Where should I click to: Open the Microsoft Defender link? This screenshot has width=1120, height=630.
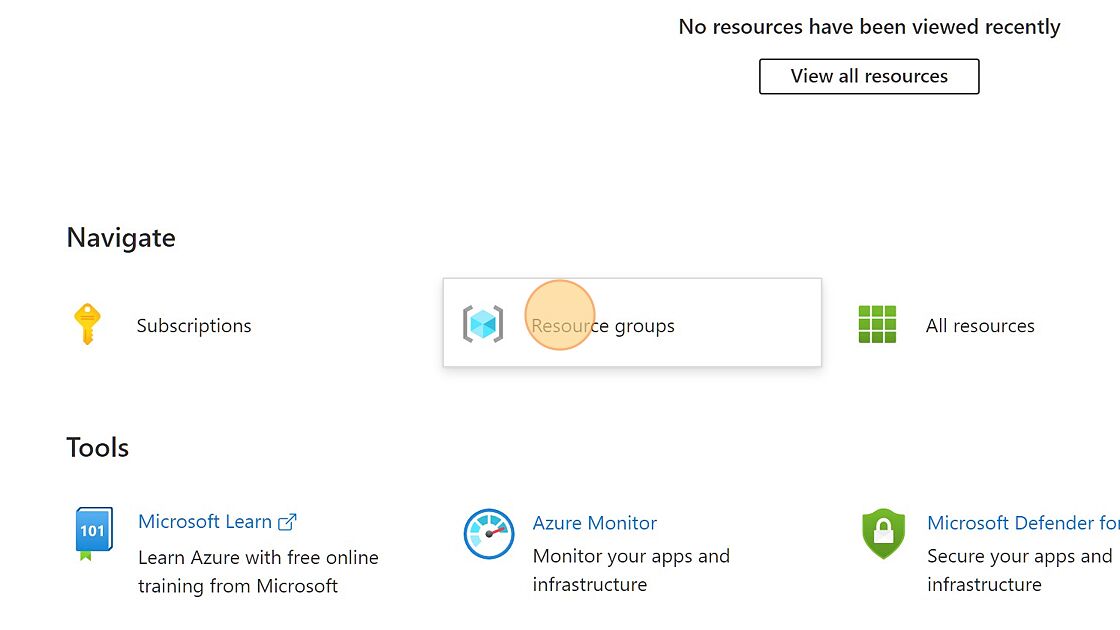pyautogui.click(x=1023, y=523)
